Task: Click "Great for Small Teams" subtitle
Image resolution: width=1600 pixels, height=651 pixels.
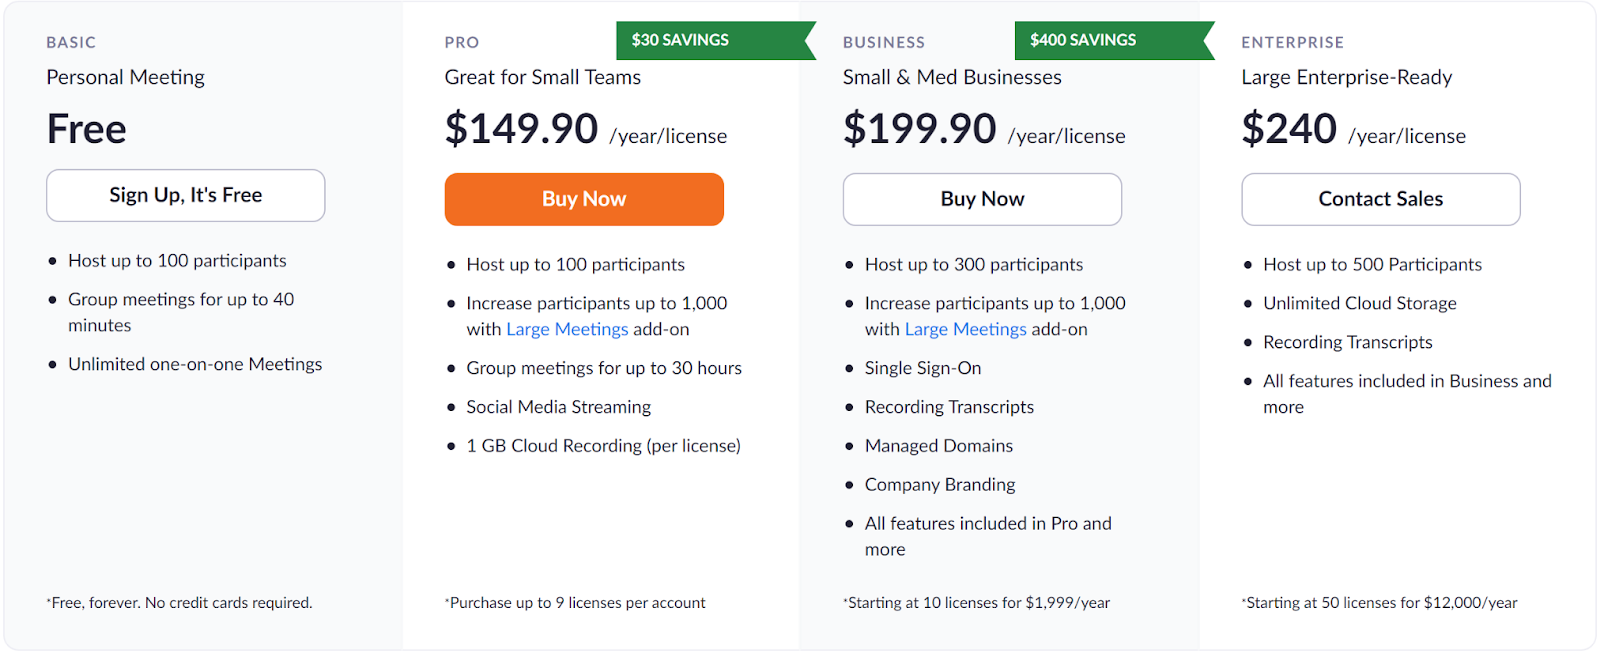Action: click(x=542, y=77)
